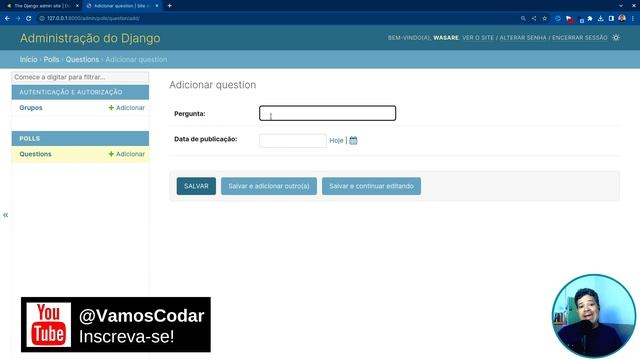
Task: Open the Questions model in sidebar
Action: coord(36,154)
